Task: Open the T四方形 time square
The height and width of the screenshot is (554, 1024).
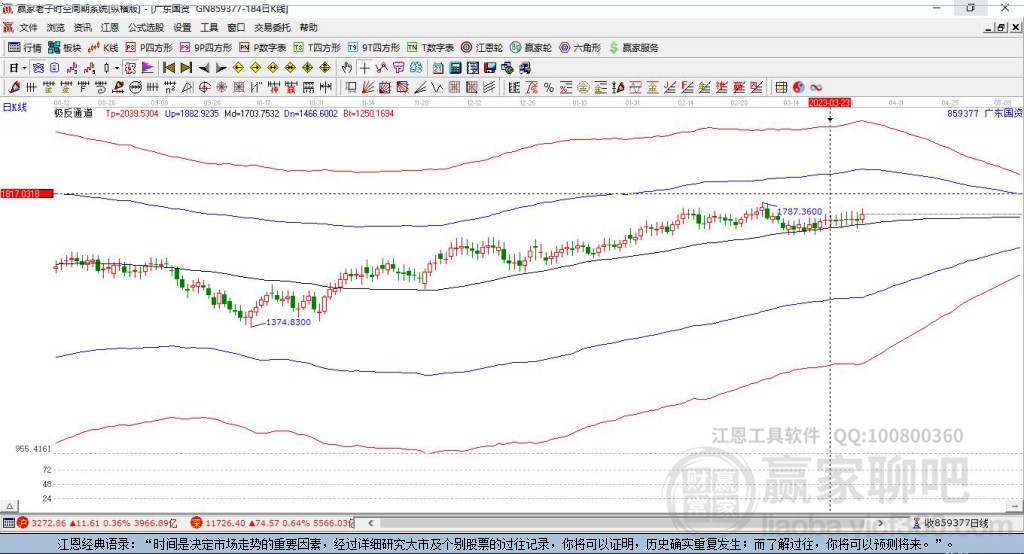Action: (317, 48)
